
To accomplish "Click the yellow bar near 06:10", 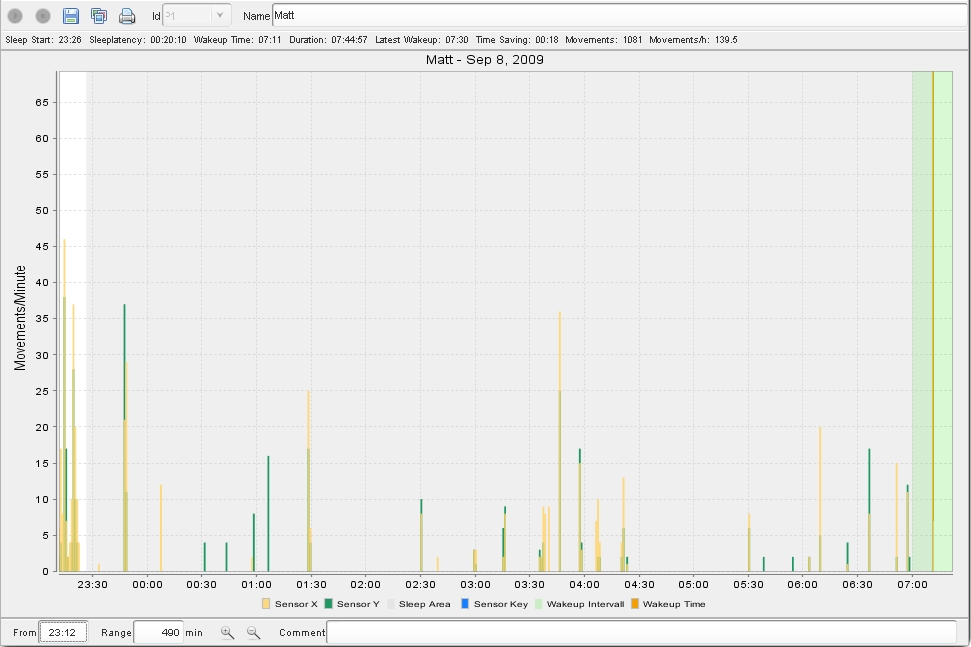I will 820,498.
